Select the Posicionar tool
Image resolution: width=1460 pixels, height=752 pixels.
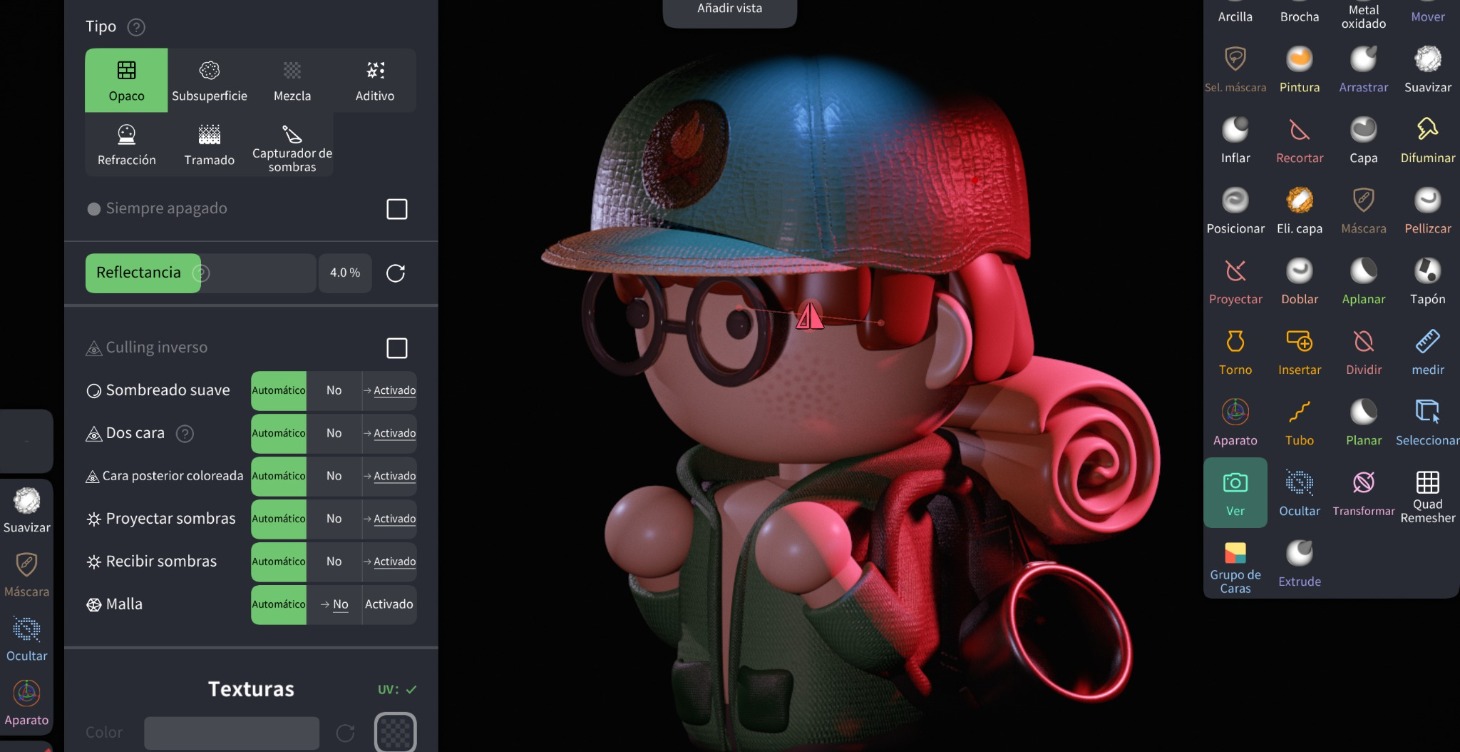(1235, 211)
